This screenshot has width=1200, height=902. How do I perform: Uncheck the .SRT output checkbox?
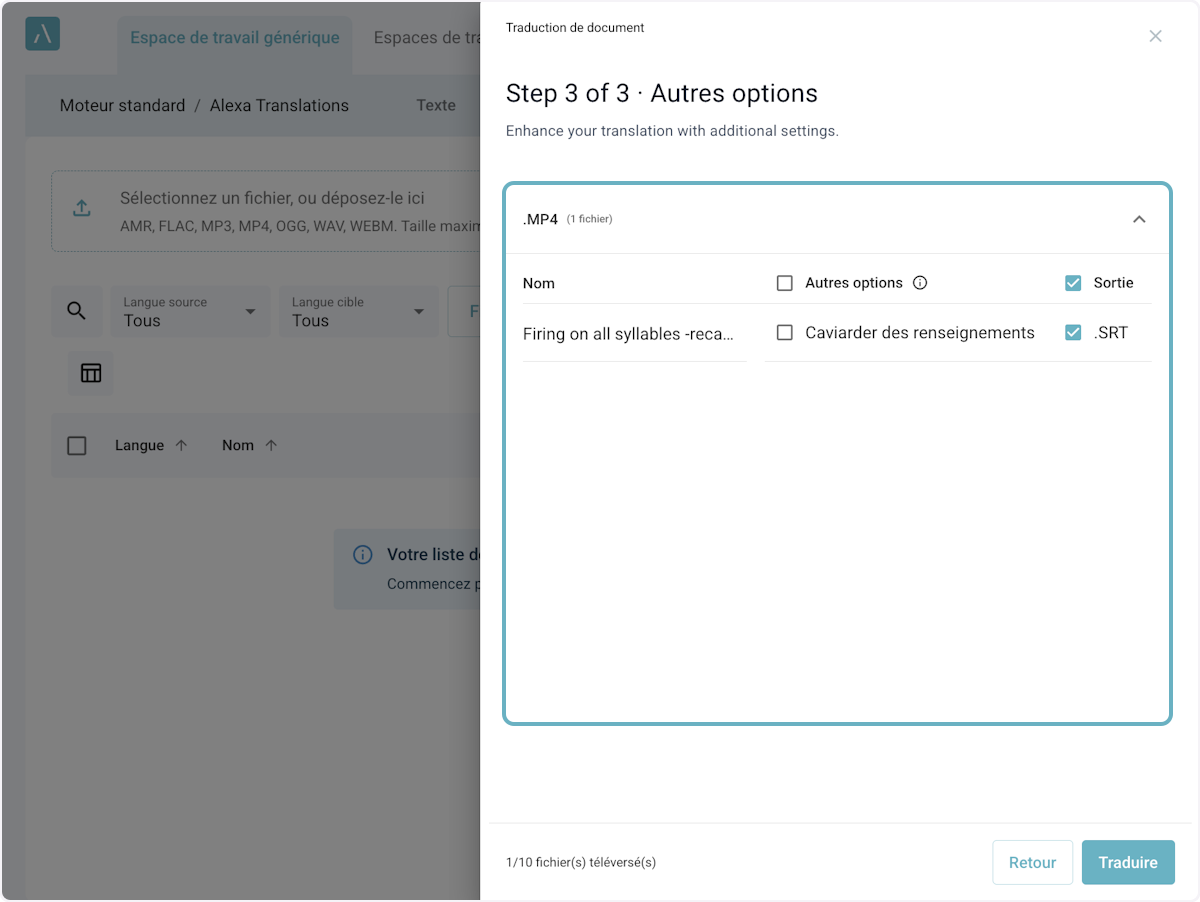[x=1073, y=332]
